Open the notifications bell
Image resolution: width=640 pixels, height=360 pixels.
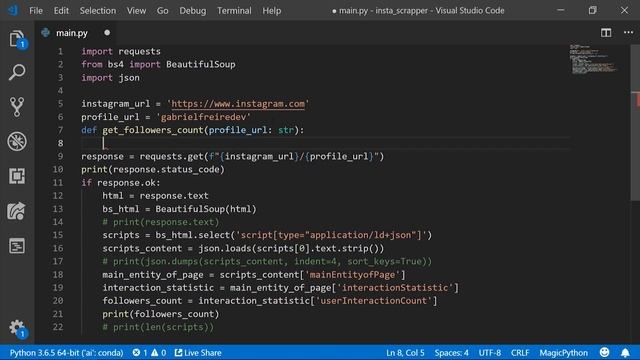625,352
